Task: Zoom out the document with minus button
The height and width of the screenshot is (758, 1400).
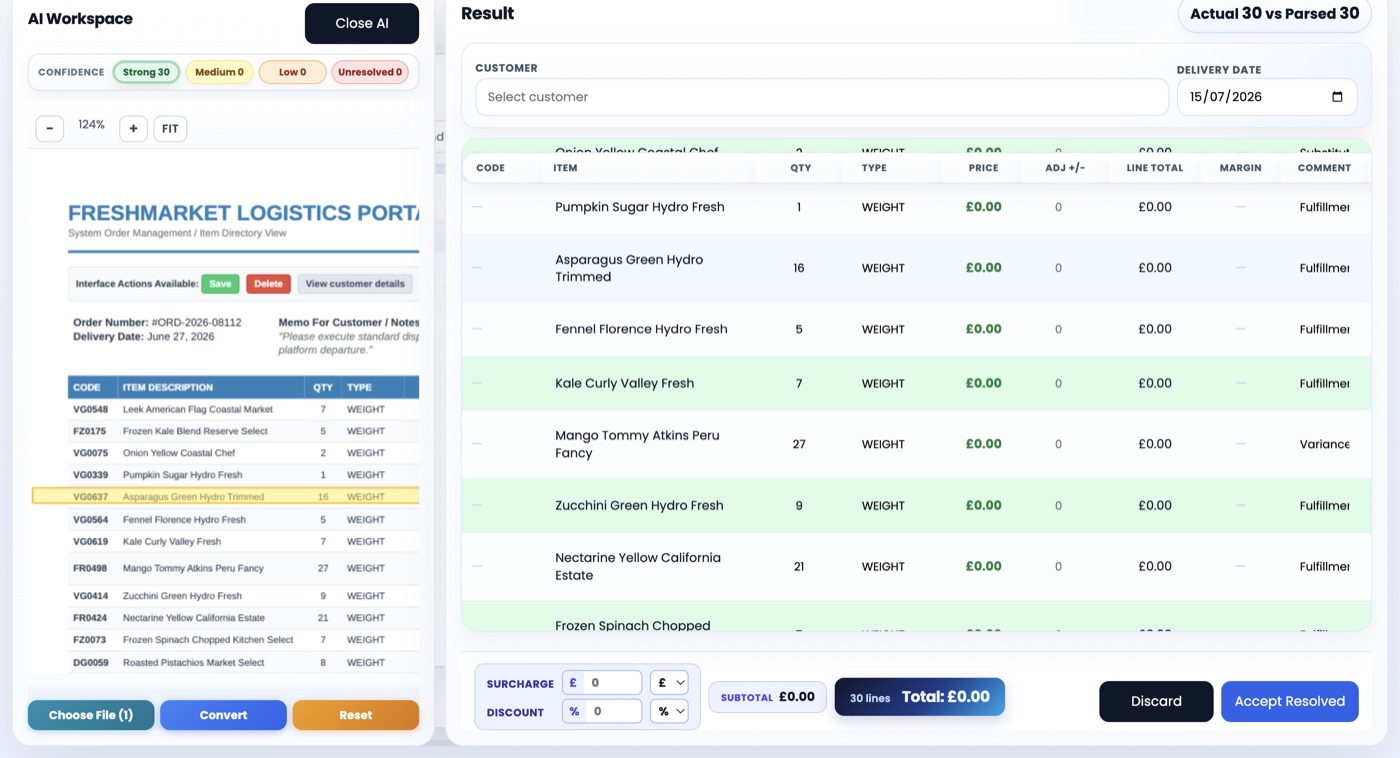Action: pos(50,128)
